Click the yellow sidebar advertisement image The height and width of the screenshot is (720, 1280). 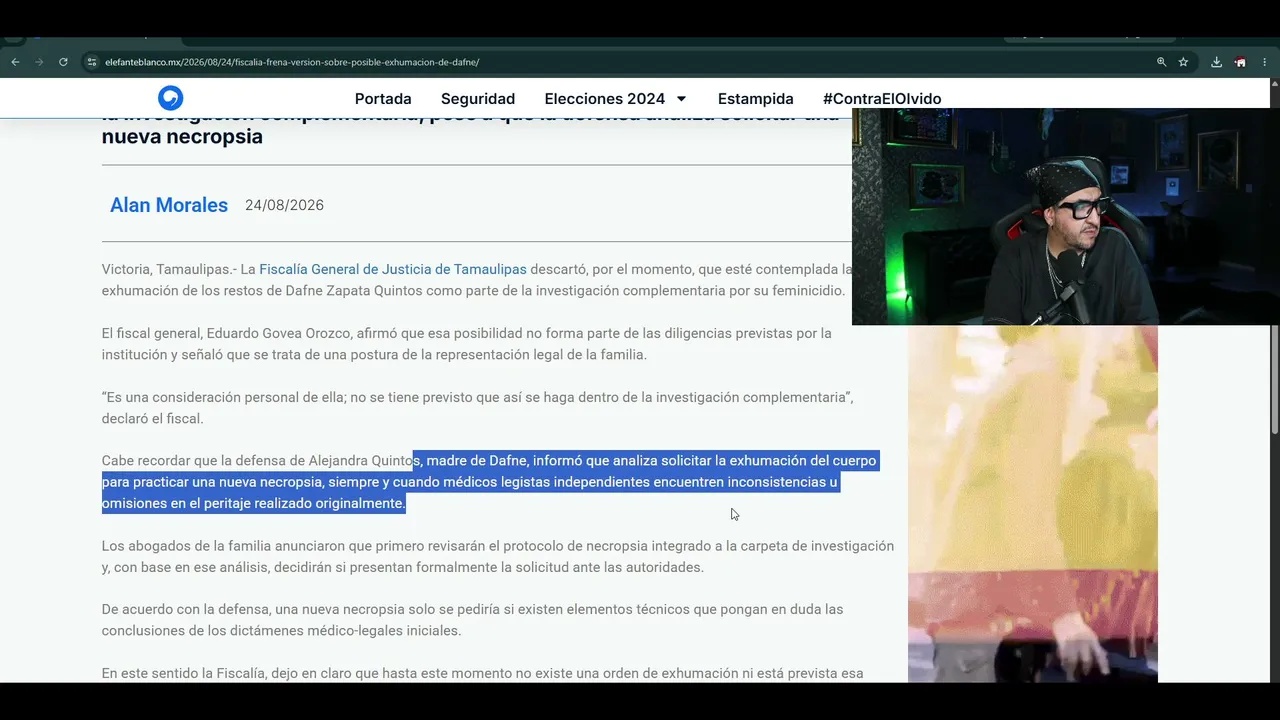click(x=1033, y=504)
